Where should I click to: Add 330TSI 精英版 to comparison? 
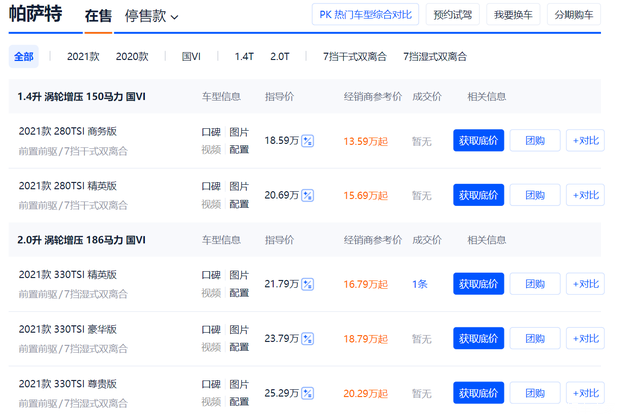(x=585, y=283)
